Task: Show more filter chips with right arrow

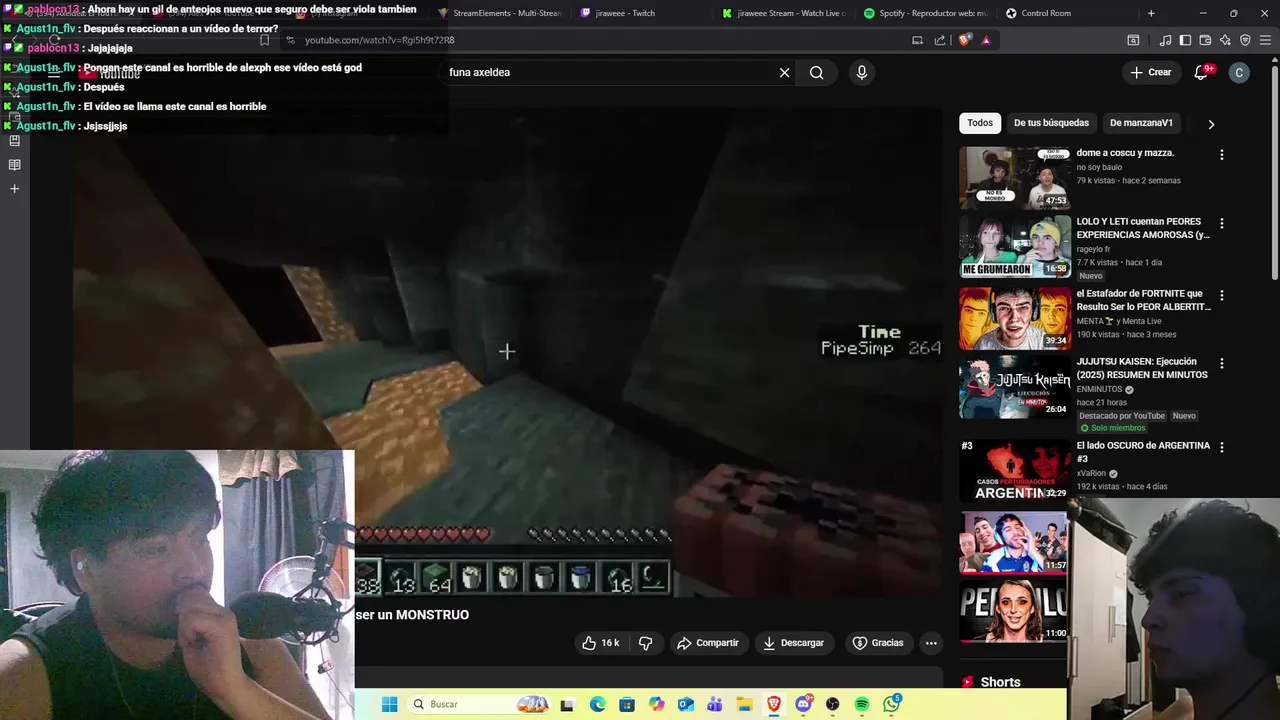Action: click(x=1211, y=124)
